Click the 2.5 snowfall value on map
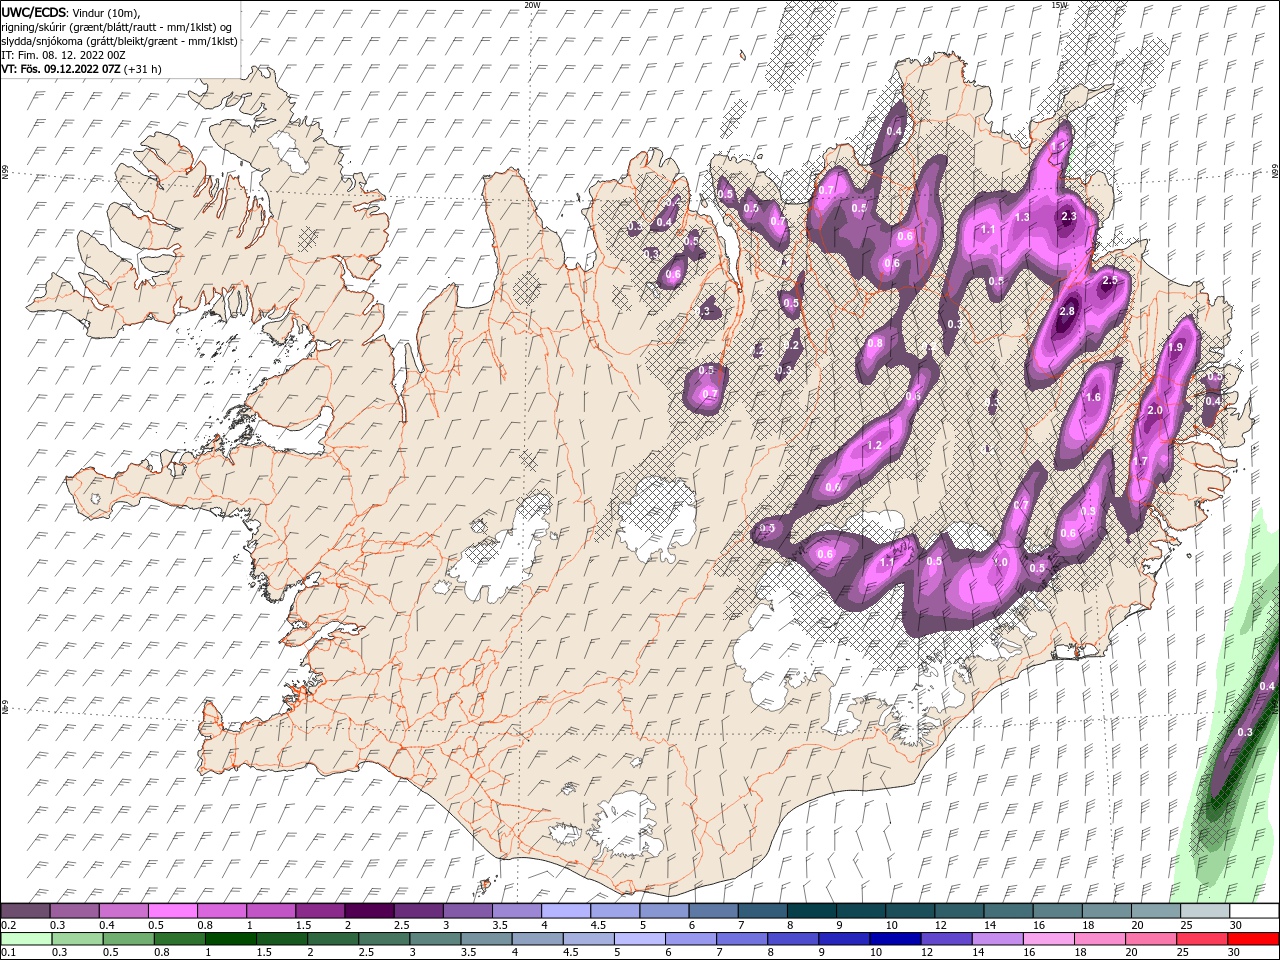1280x960 pixels. 1109,281
